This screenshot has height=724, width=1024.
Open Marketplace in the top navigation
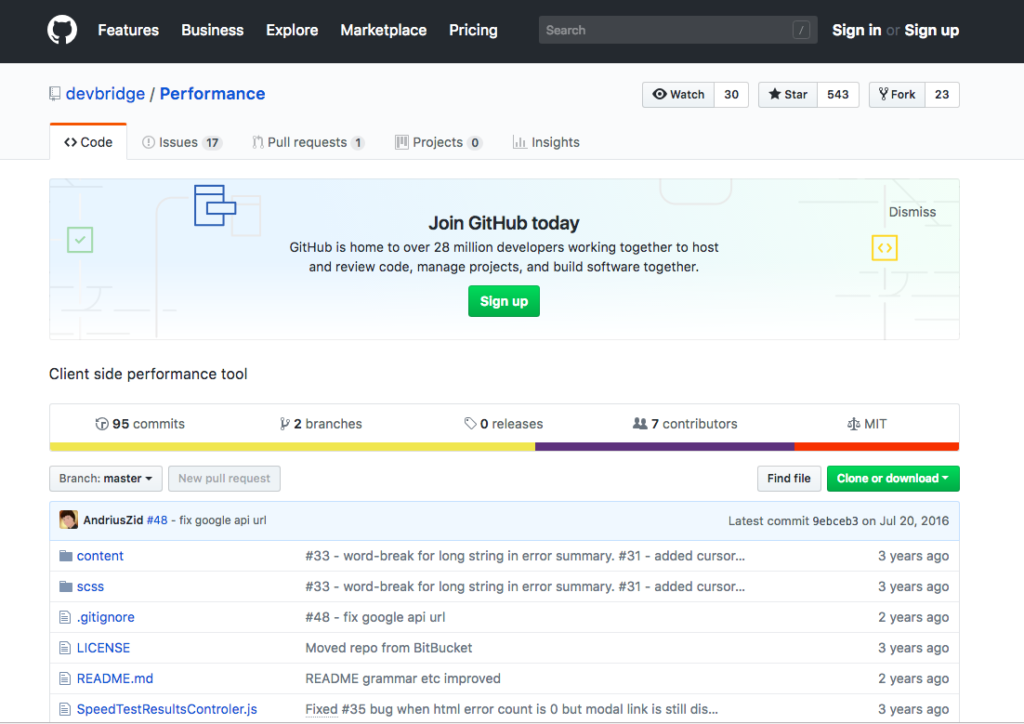pos(383,30)
